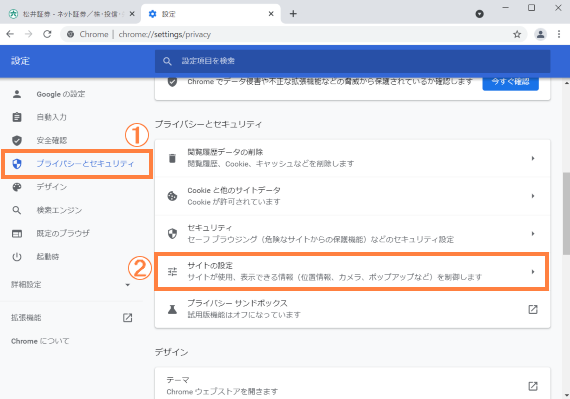The image size is (570, 399).
Task: Switch to the 松井証券 tab
Action: [71, 14]
